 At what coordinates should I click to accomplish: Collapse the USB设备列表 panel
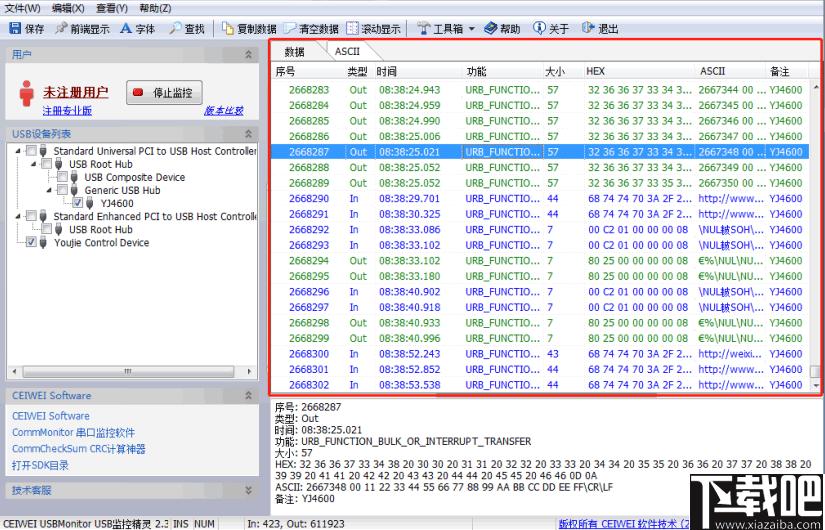248,133
